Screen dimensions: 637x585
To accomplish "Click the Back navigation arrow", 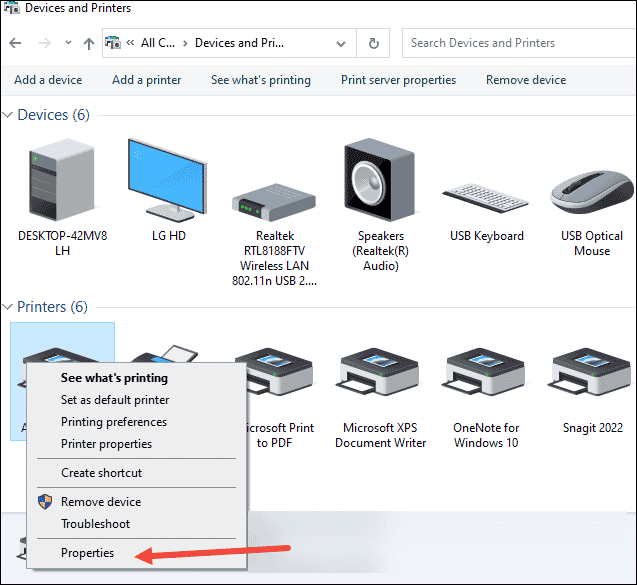I will tap(15, 43).
